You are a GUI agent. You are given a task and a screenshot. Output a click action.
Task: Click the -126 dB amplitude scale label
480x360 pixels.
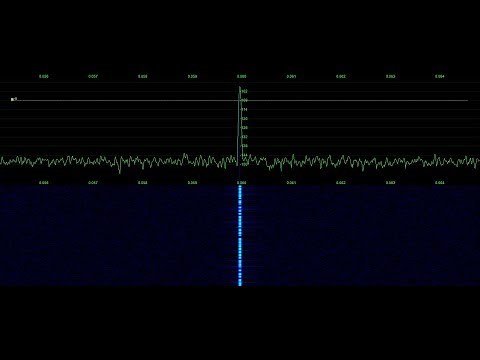tap(244, 128)
